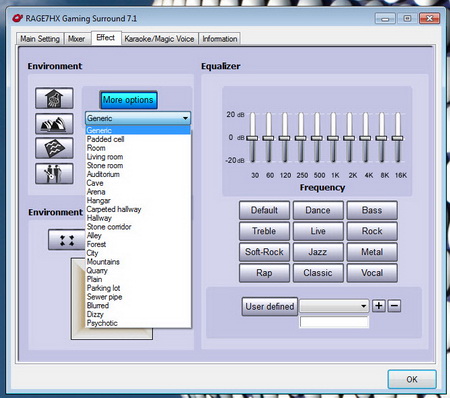Select the bathroom environment icon

click(54, 98)
